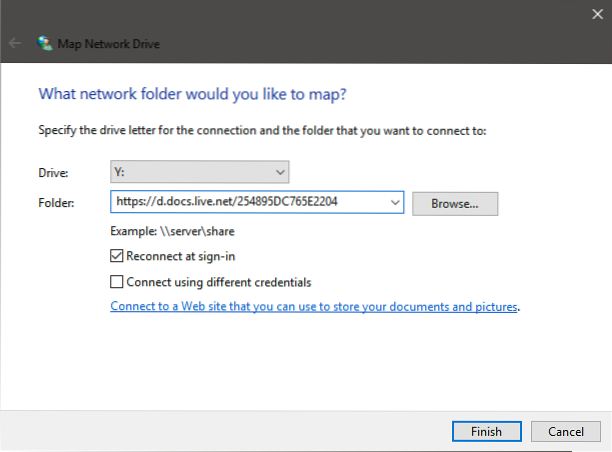Open the Drive letter dropdown showing Y:
The image size is (612, 452).
coord(200,172)
